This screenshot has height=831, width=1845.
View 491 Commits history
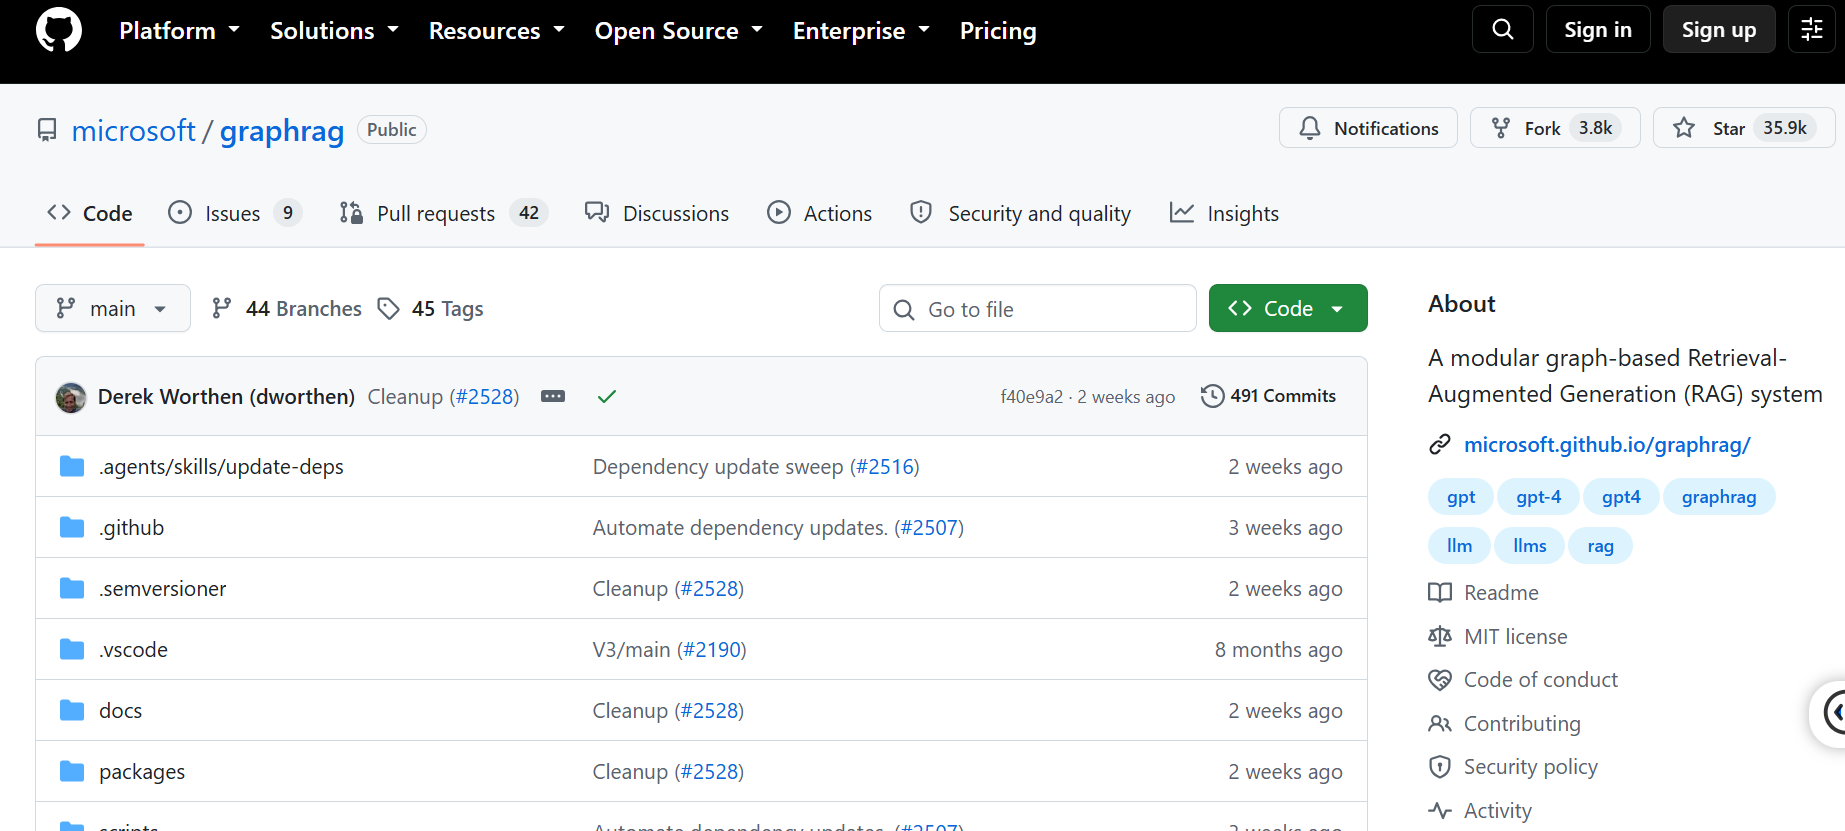(x=1268, y=396)
